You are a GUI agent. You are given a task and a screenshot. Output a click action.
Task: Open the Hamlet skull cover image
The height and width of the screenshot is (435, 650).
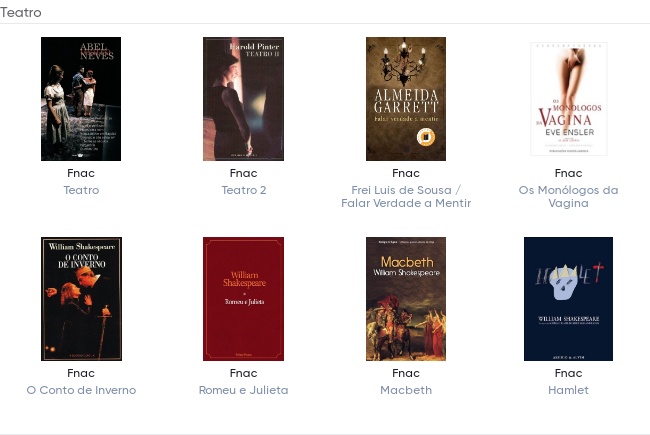[568, 299]
